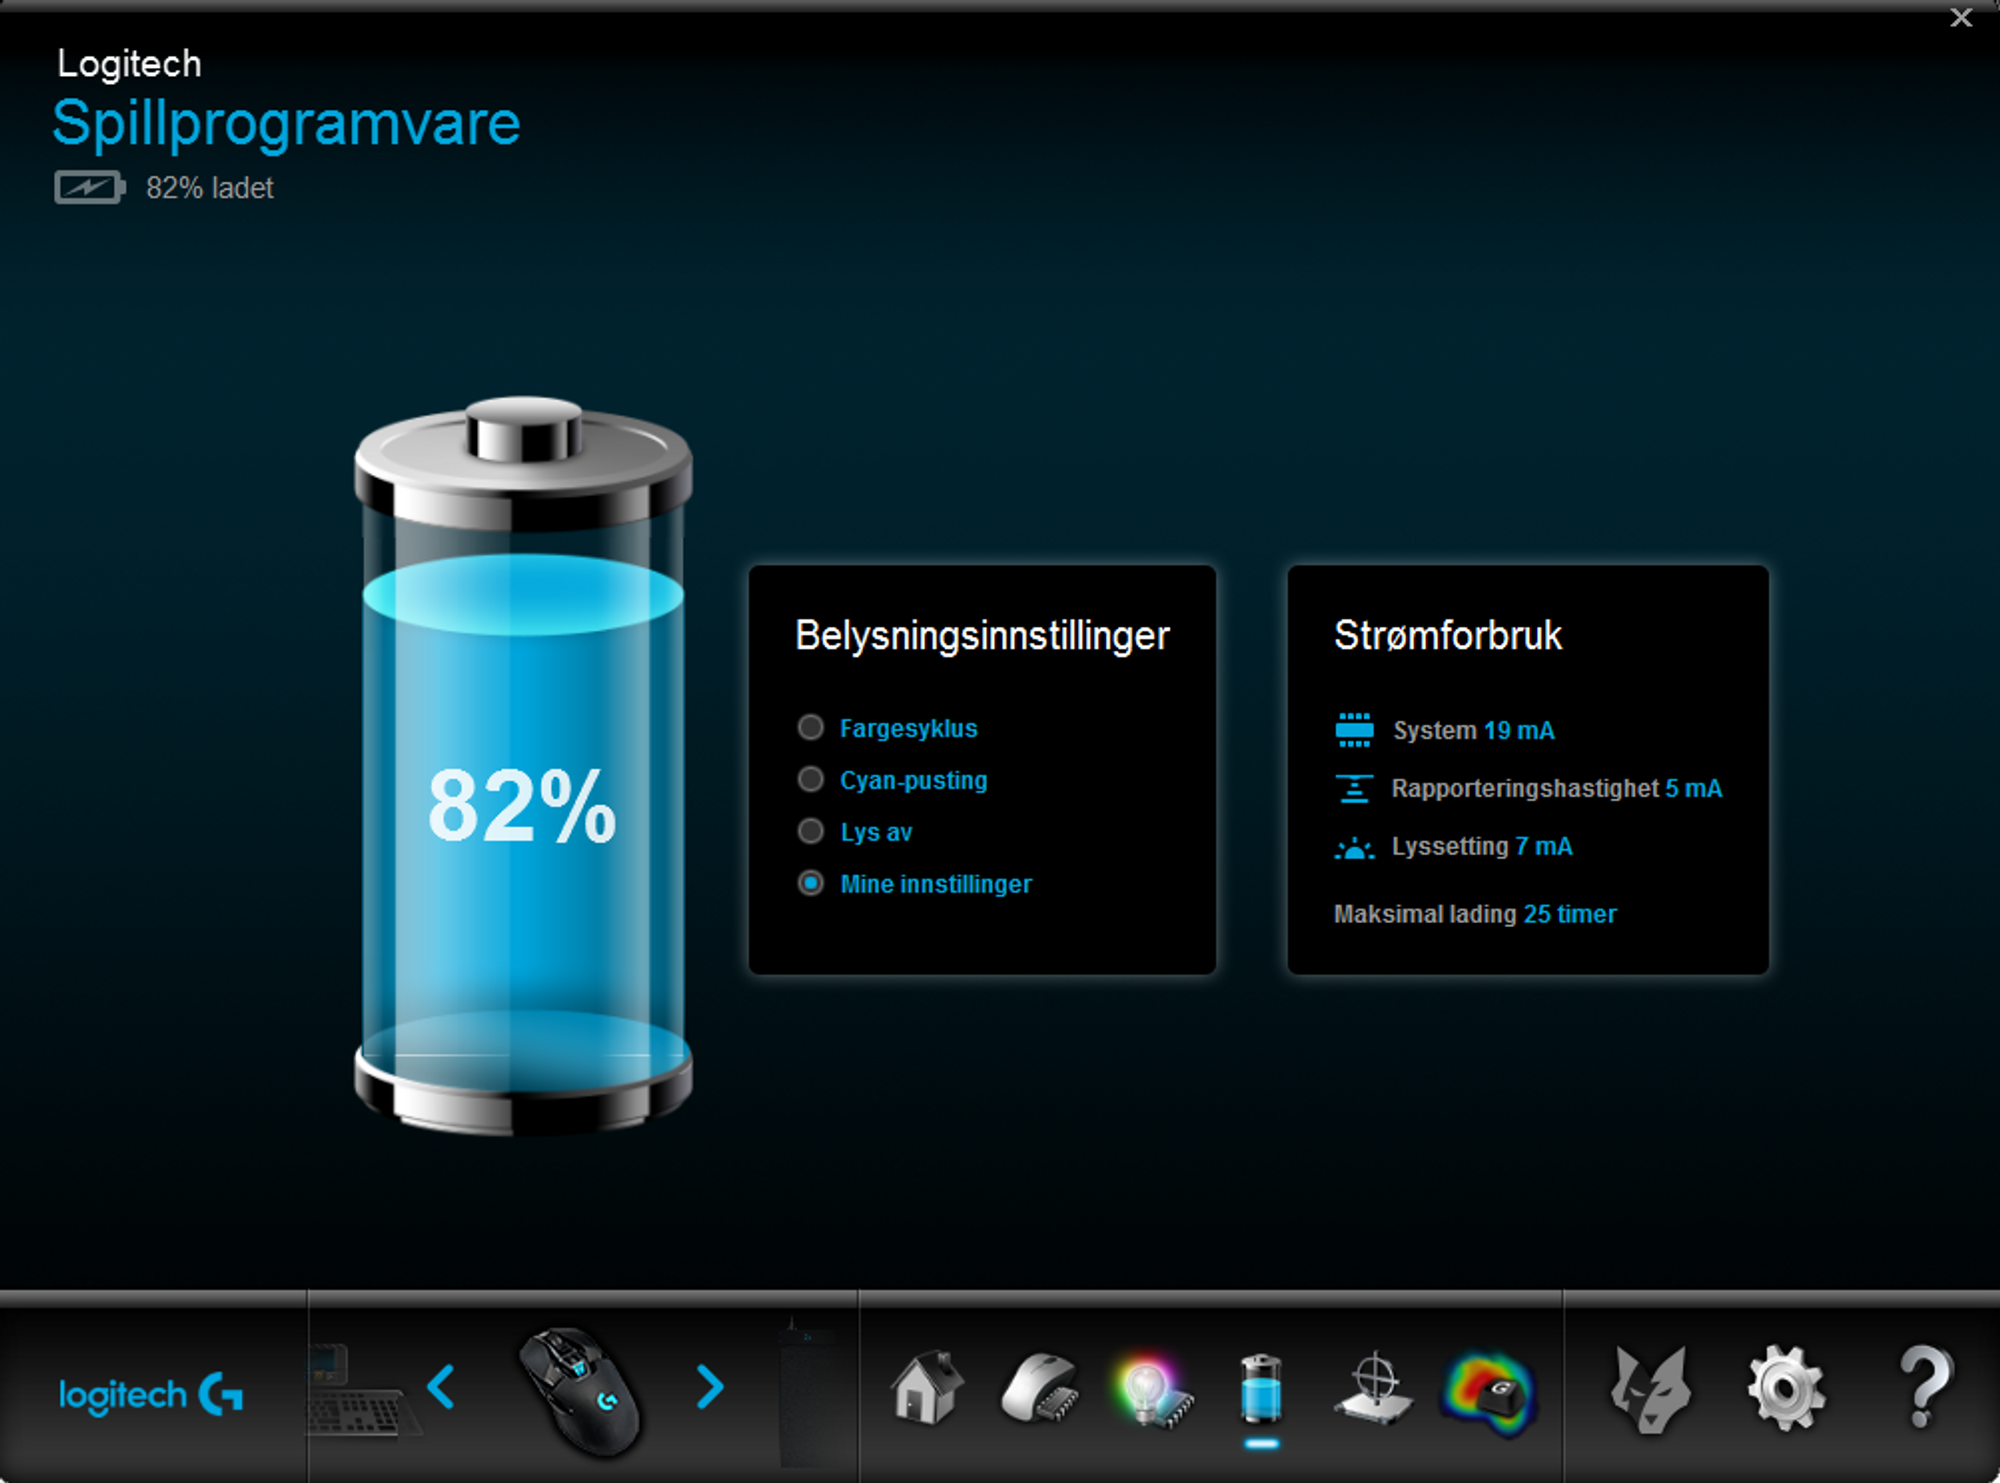Open the lighting settings bulb icon
2000x1483 pixels.
pos(1153,1390)
